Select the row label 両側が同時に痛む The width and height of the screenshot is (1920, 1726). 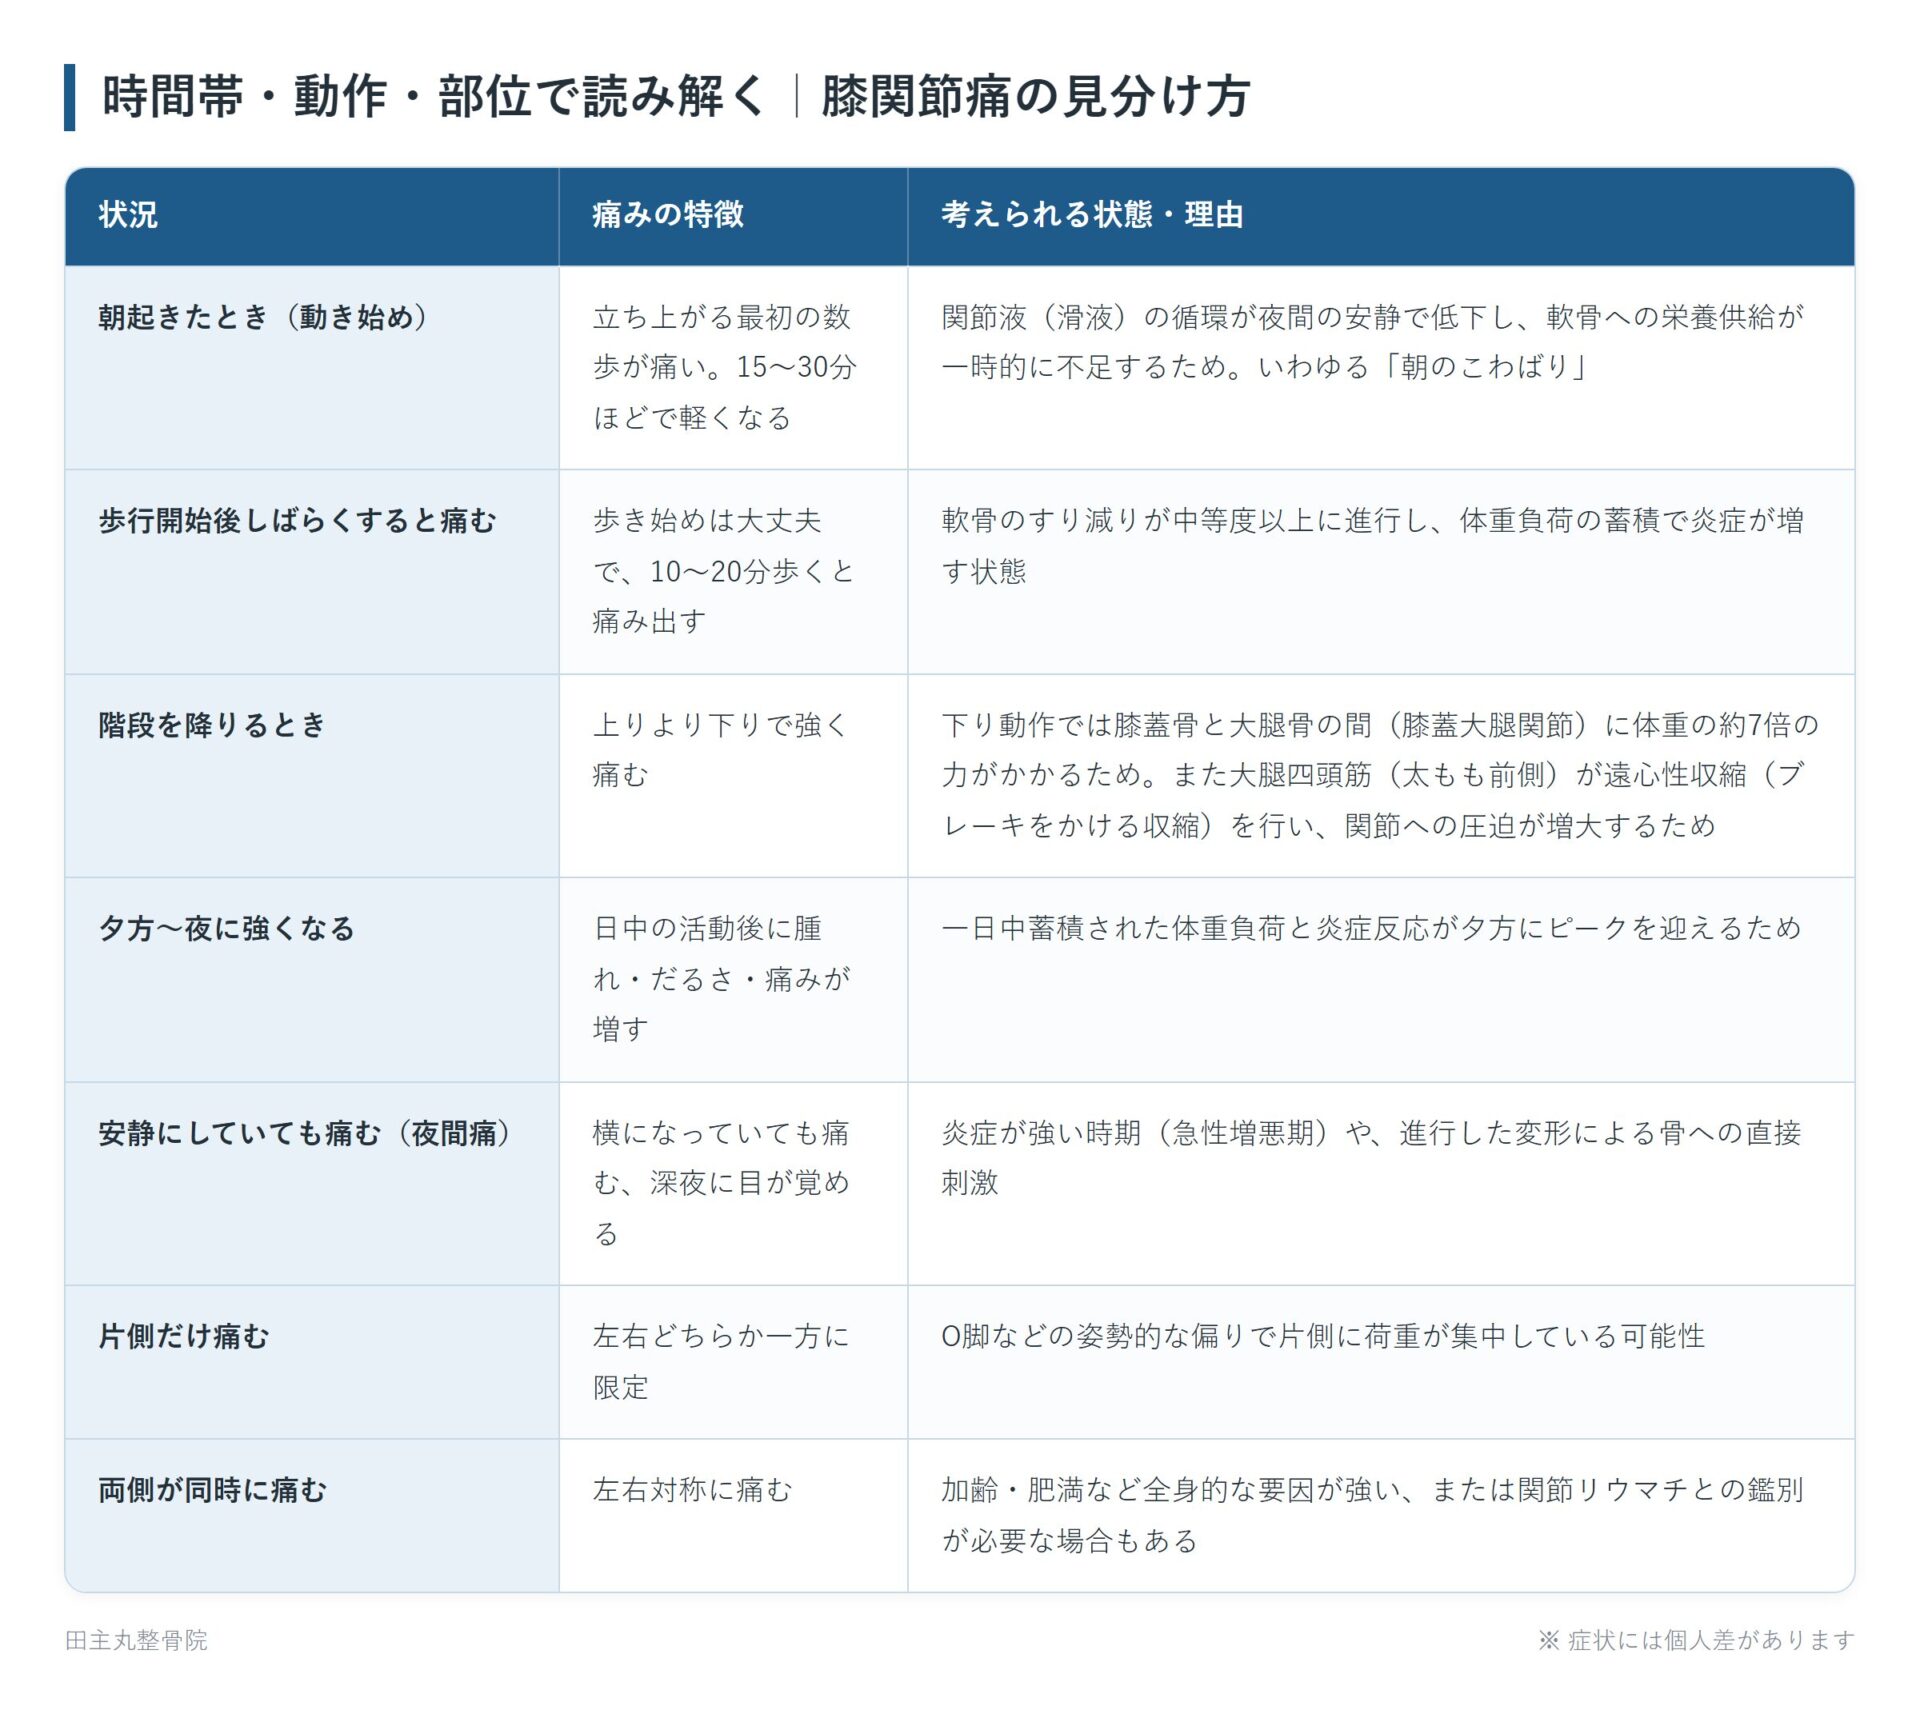[213, 1491]
